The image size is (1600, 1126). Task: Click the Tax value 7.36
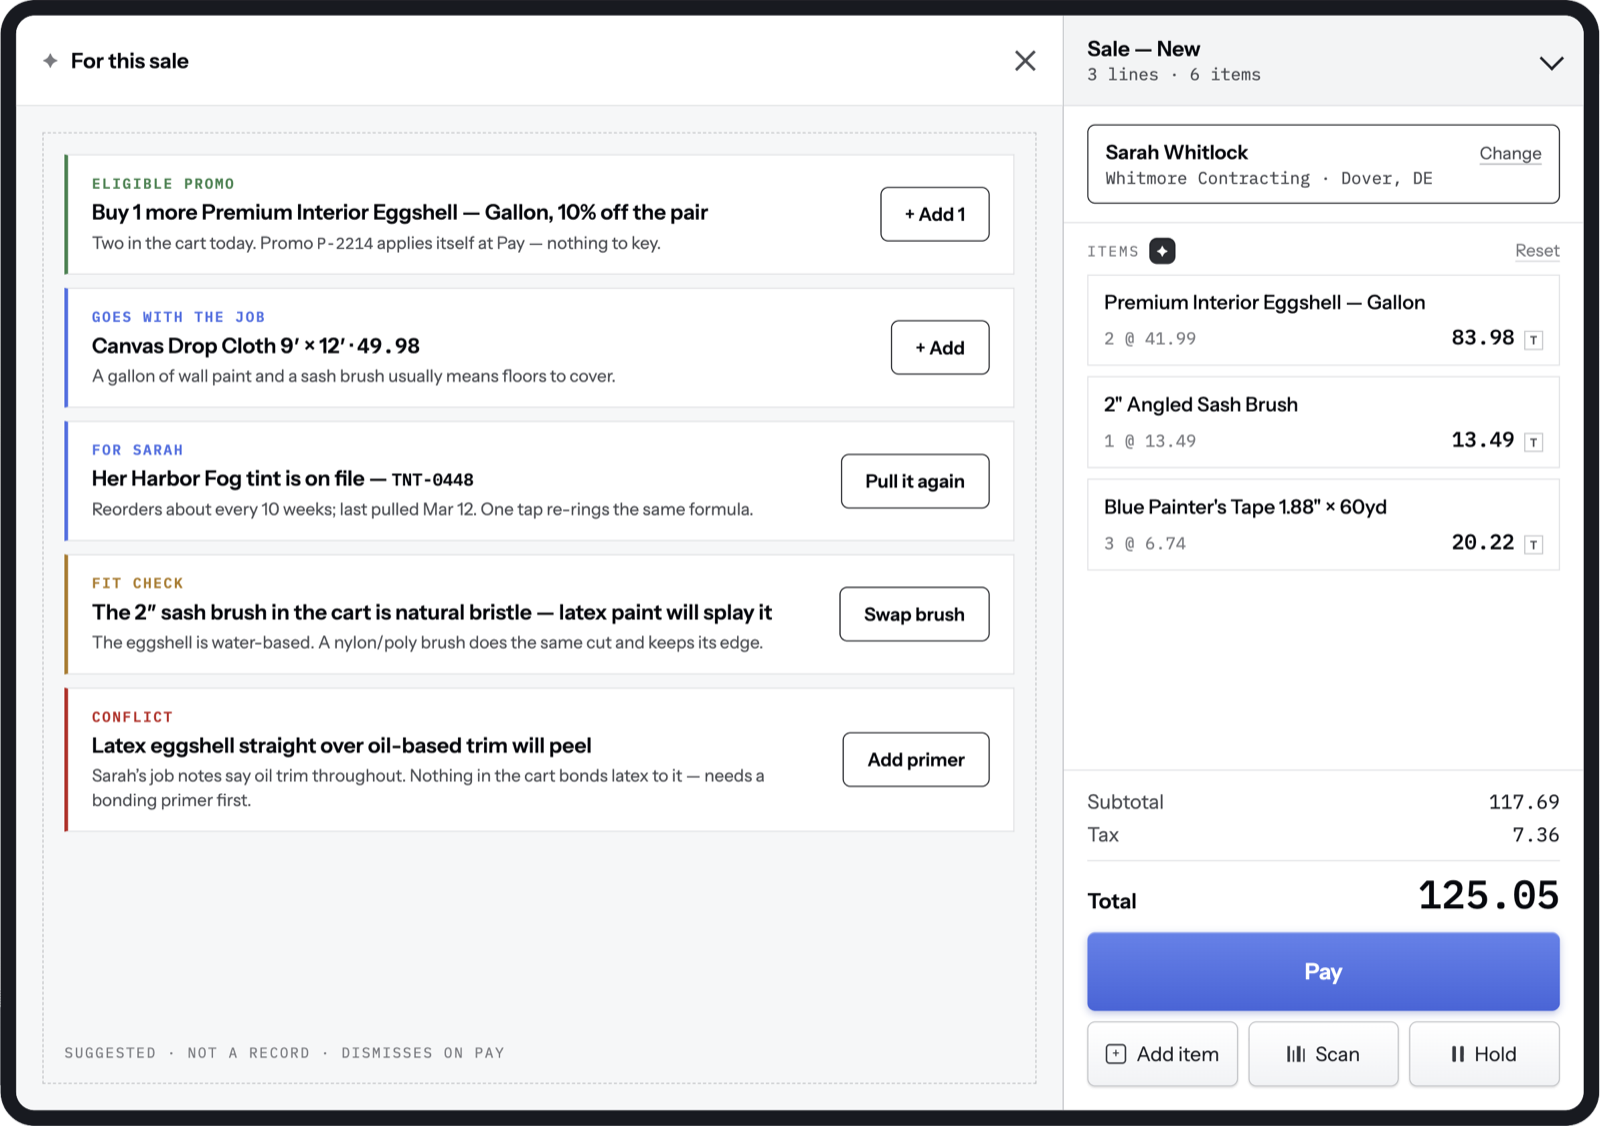pos(1535,835)
